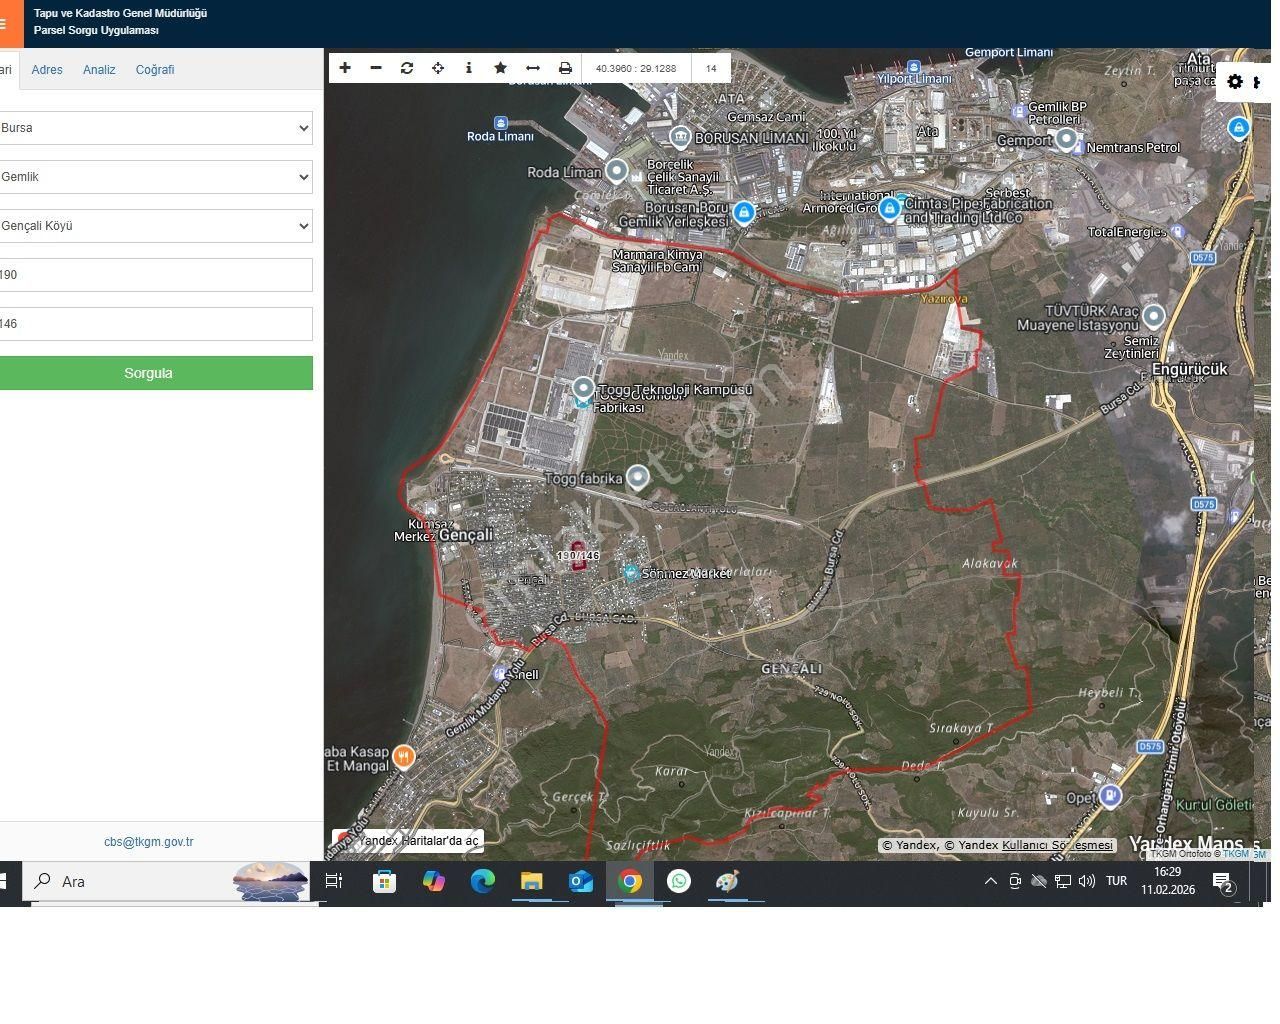
Task: Refresh the map view
Action: [x=407, y=67]
